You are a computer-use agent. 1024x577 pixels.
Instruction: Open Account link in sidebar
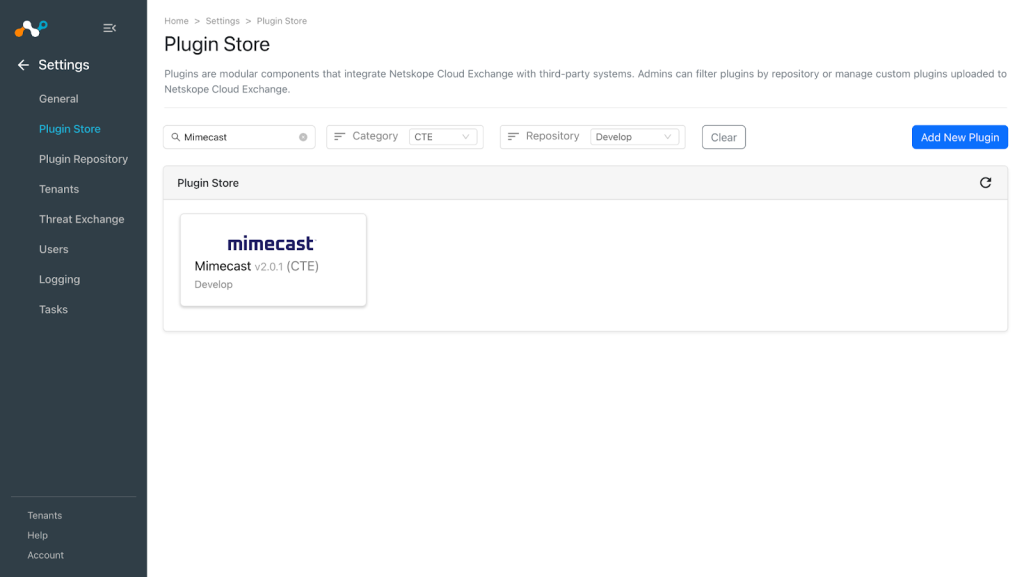[x=46, y=555]
